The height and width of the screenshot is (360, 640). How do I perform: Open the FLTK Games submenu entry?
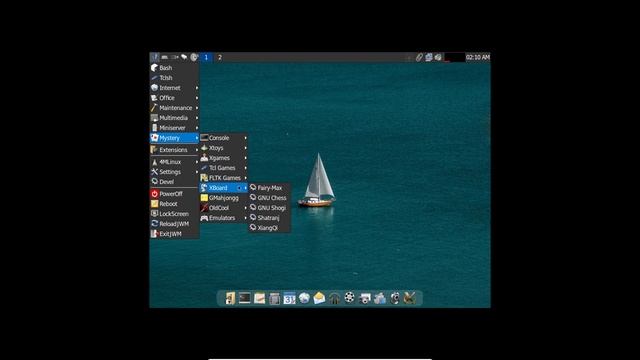tap(224, 178)
